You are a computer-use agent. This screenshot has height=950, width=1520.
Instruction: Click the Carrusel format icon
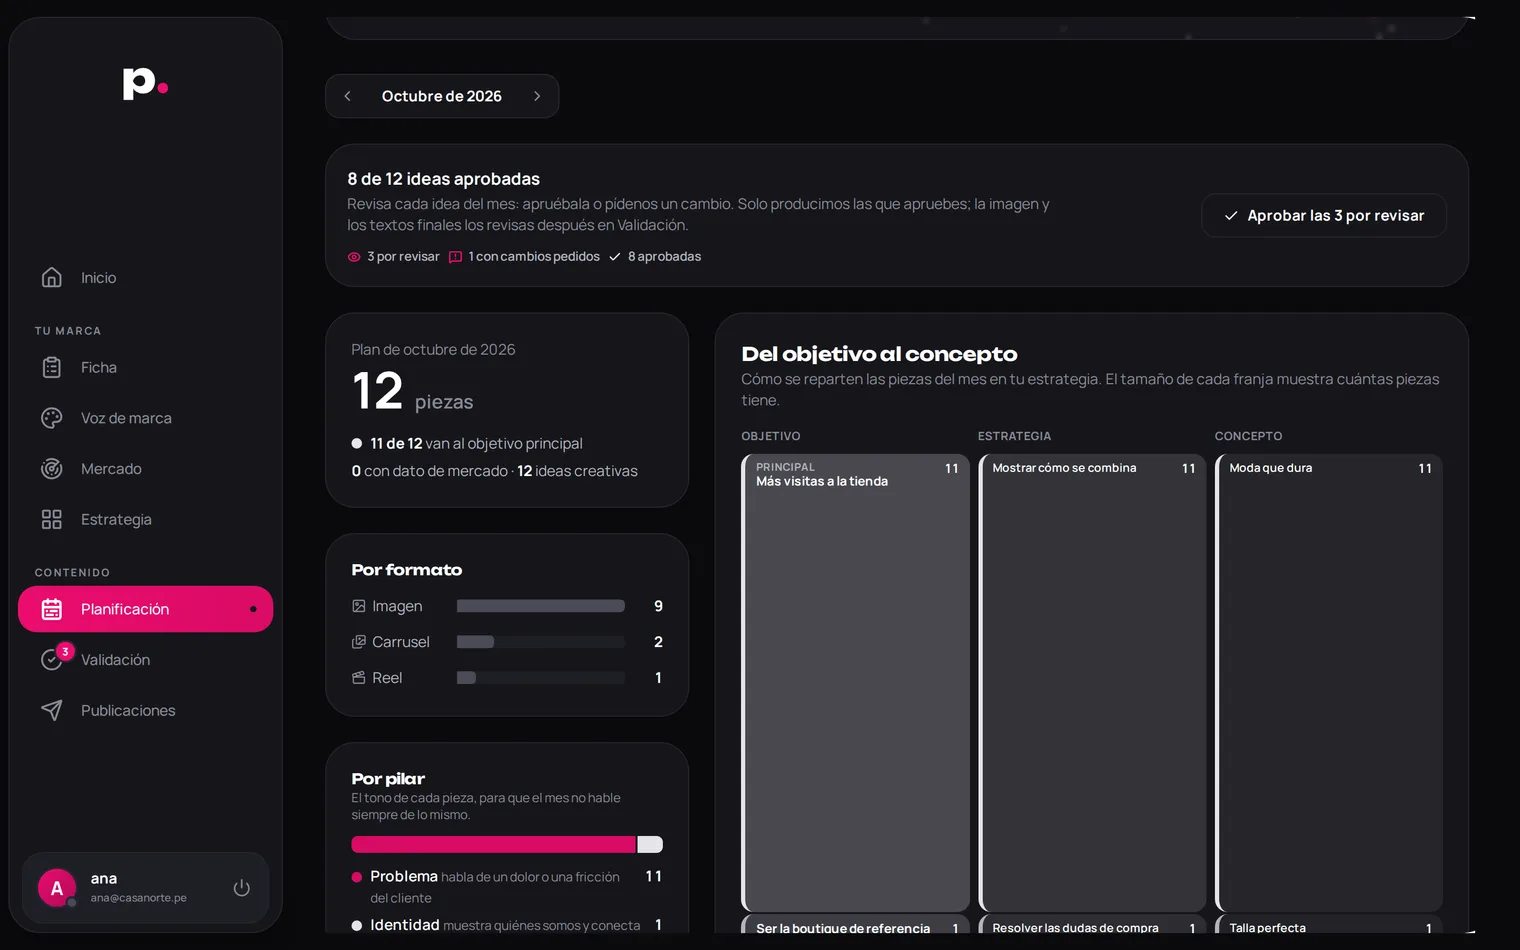click(x=359, y=642)
